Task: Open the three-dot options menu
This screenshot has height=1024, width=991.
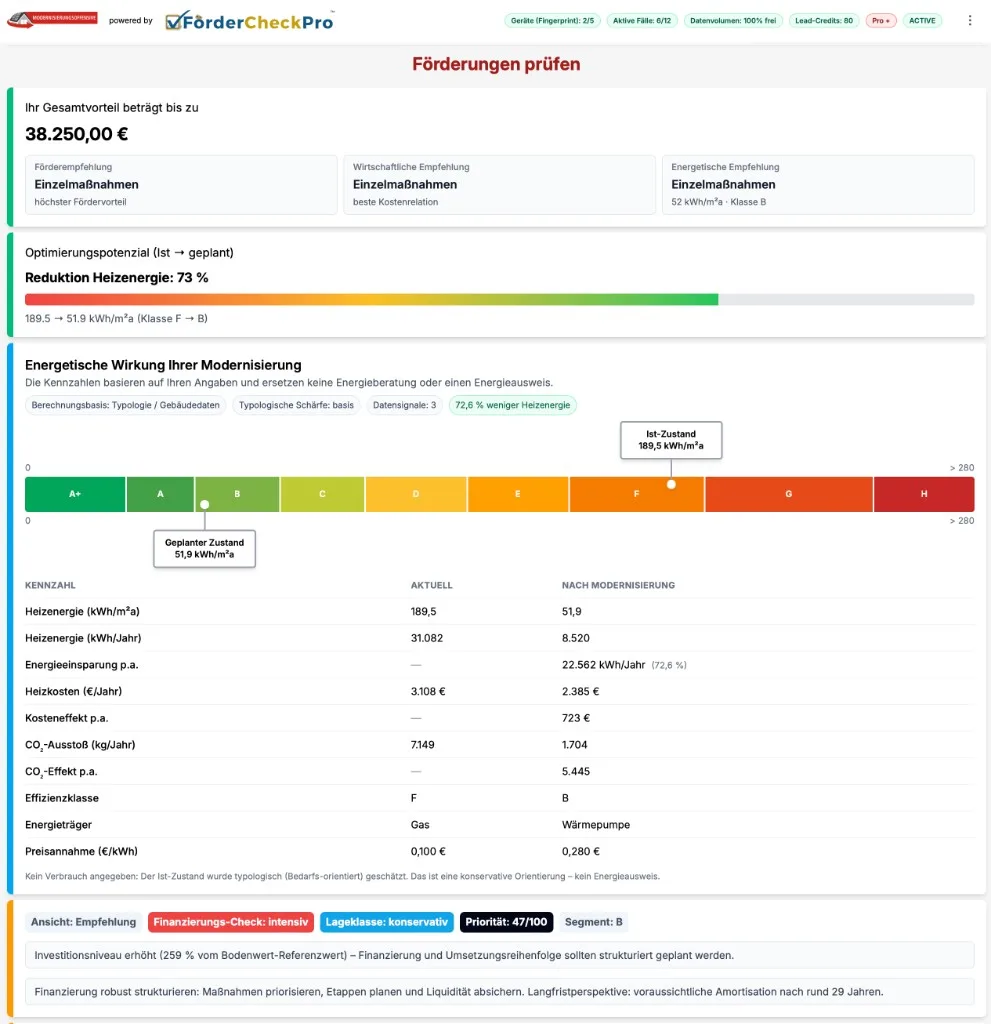Action: pyautogui.click(x=969, y=20)
